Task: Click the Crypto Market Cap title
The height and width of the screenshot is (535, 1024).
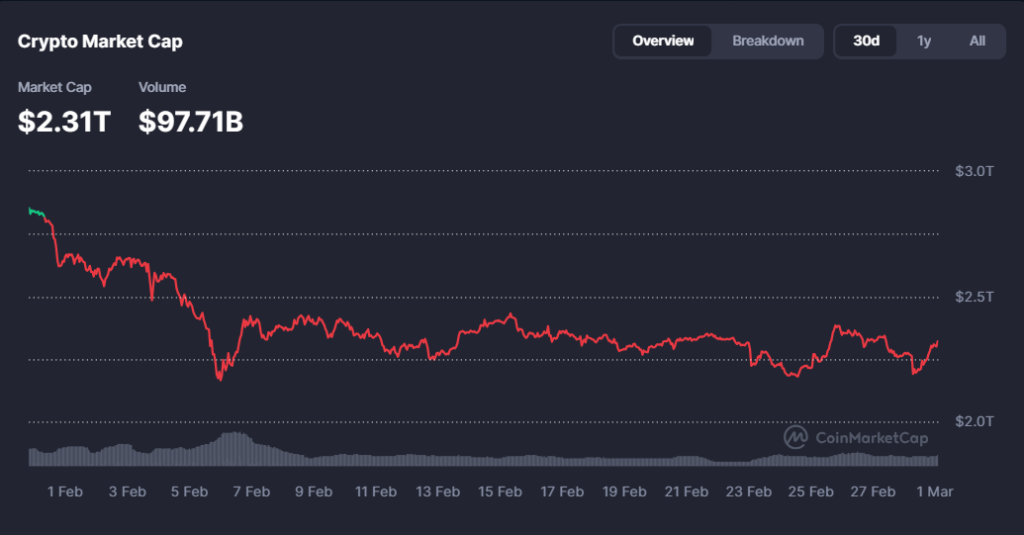Action: pos(100,42)
